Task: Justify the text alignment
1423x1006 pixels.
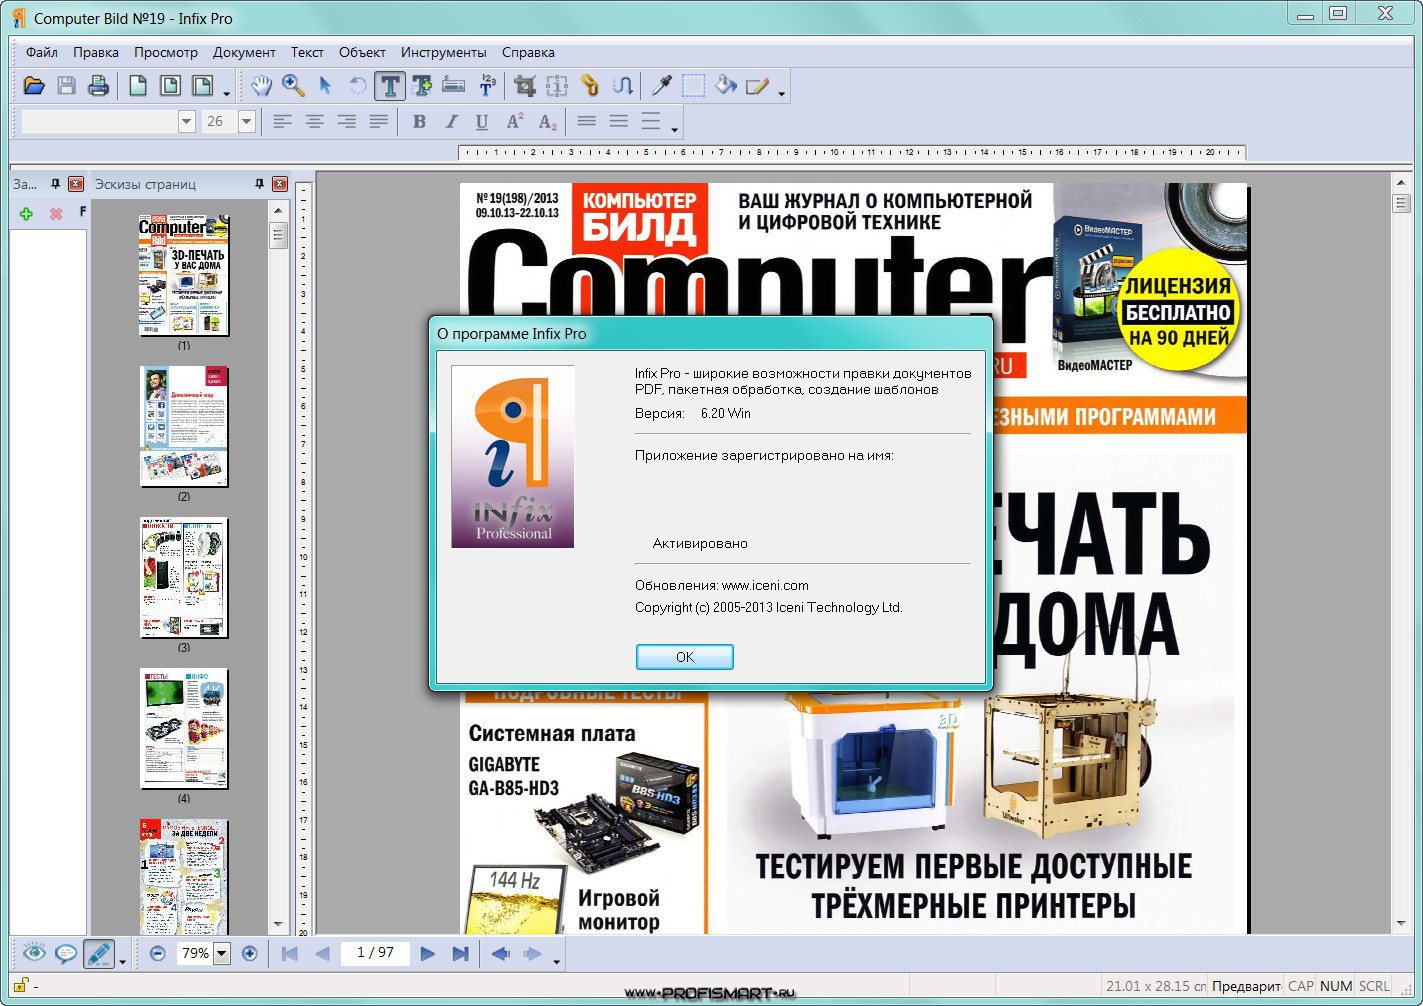Action: [x=378, y=121]
